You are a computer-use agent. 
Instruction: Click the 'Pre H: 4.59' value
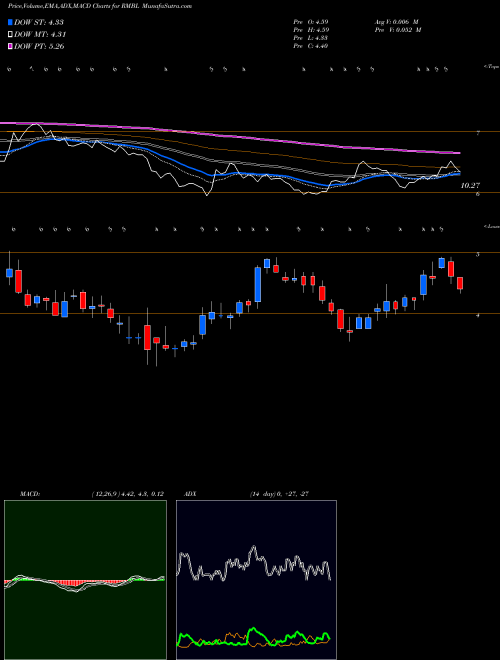coord(312,30)
